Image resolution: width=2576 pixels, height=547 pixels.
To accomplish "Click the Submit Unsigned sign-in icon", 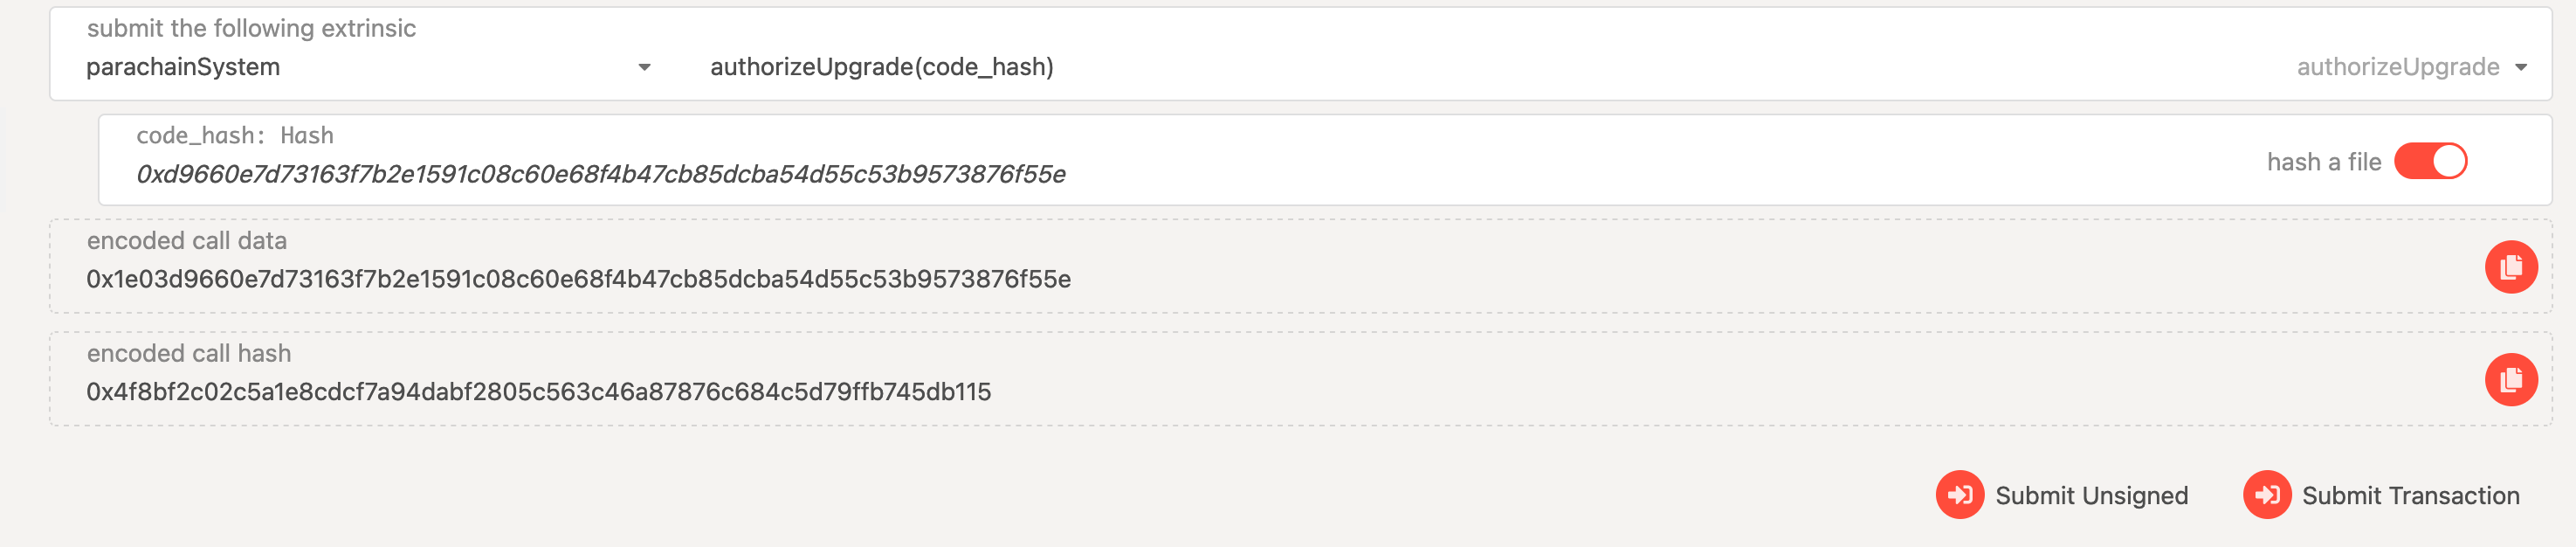I will coord(1959,495).
